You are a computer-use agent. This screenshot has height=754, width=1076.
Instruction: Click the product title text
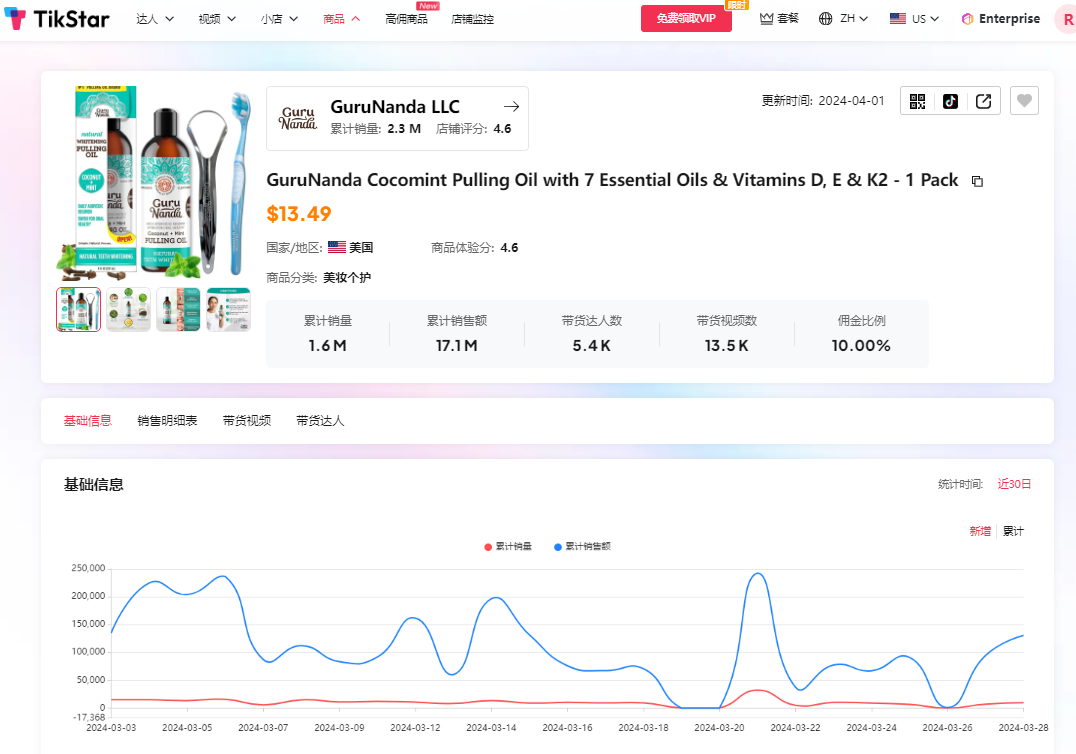pyautogui.click(x=612, y=180)
